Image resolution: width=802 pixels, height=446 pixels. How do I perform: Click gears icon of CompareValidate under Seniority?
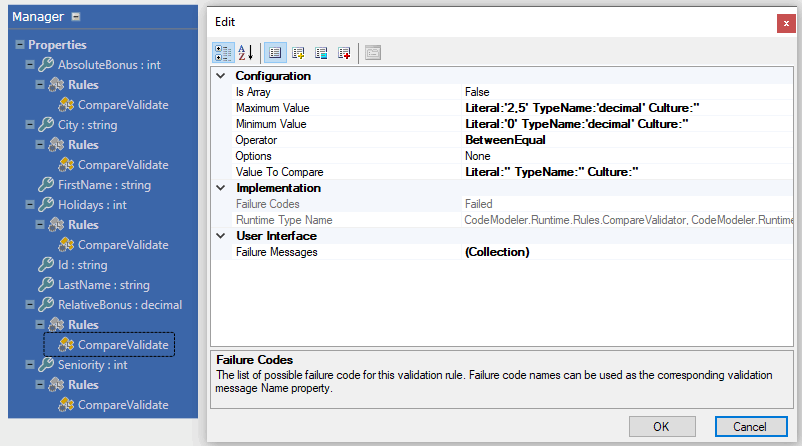click(x=66, y=405)
